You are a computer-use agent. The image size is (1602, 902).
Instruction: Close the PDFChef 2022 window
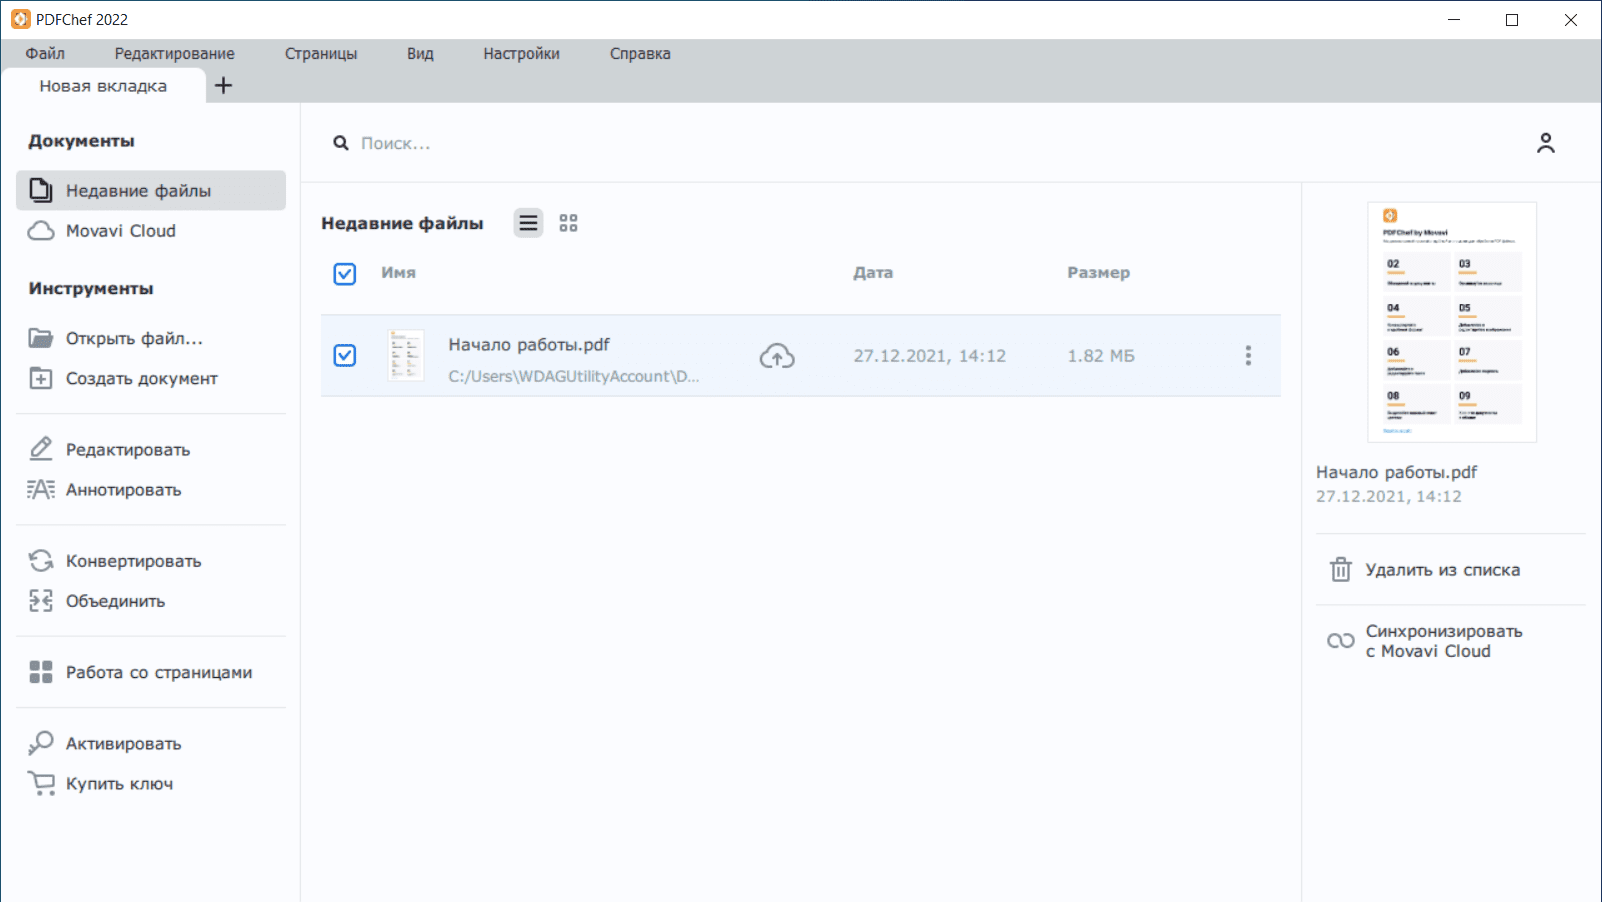1571,20
